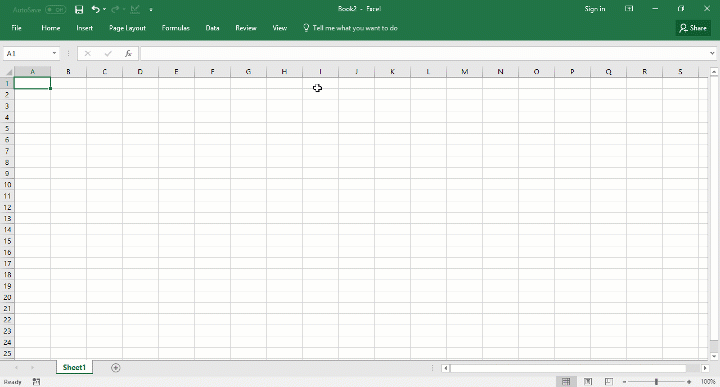The width and height of the screenshot is (720, 387).
Task: Click the Share button
Action: pos(693,28)
